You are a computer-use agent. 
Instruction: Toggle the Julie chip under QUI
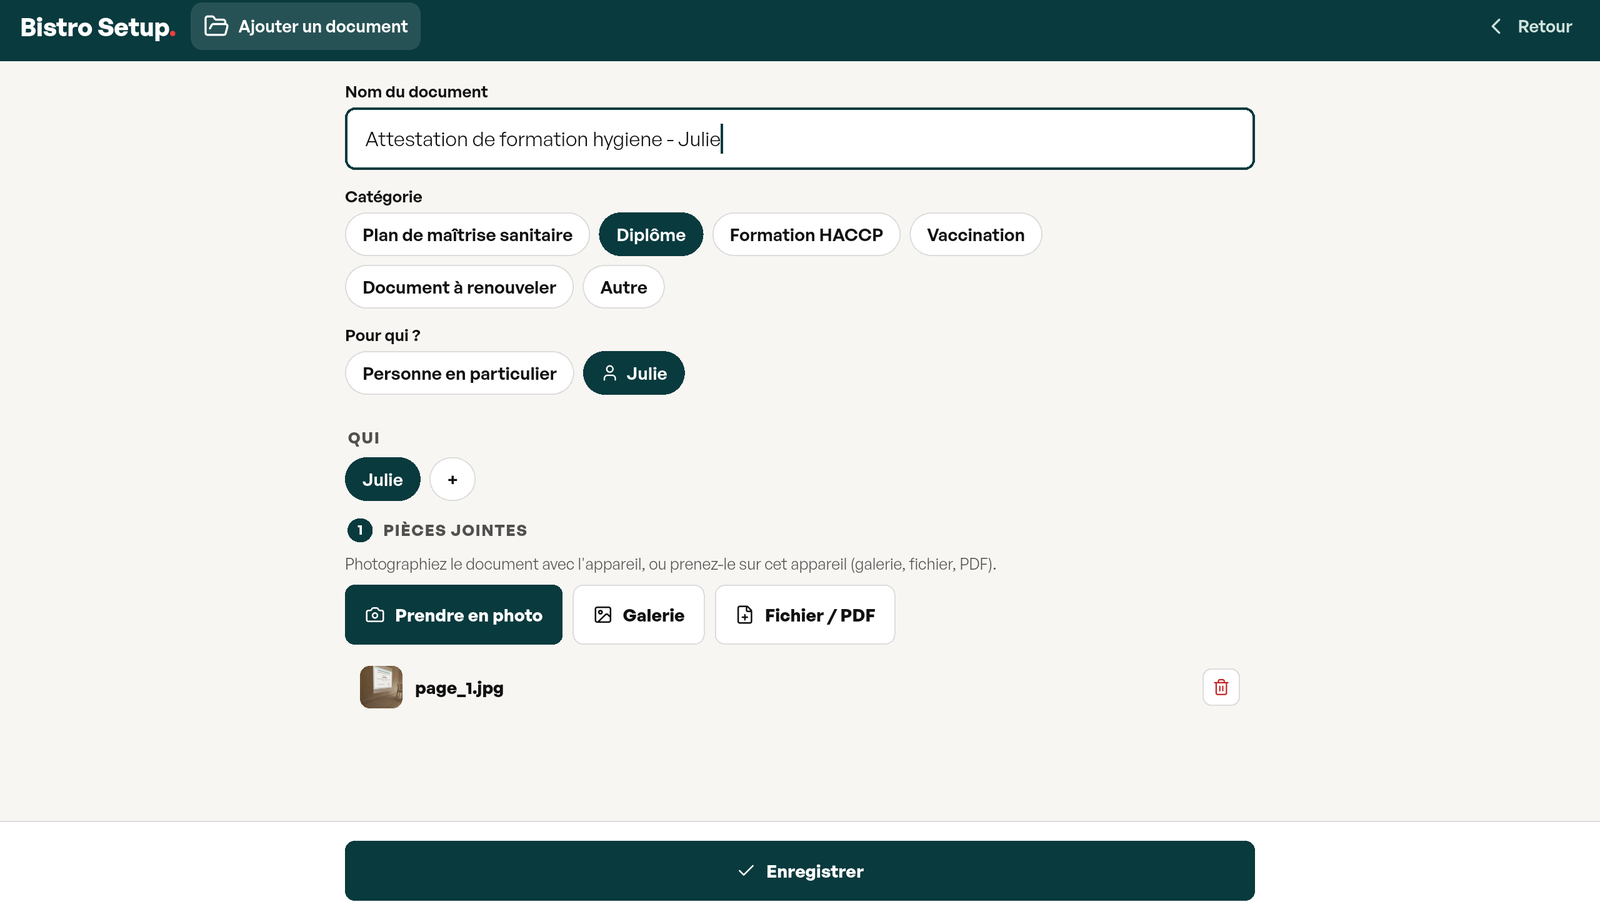(x=382, y=480)
